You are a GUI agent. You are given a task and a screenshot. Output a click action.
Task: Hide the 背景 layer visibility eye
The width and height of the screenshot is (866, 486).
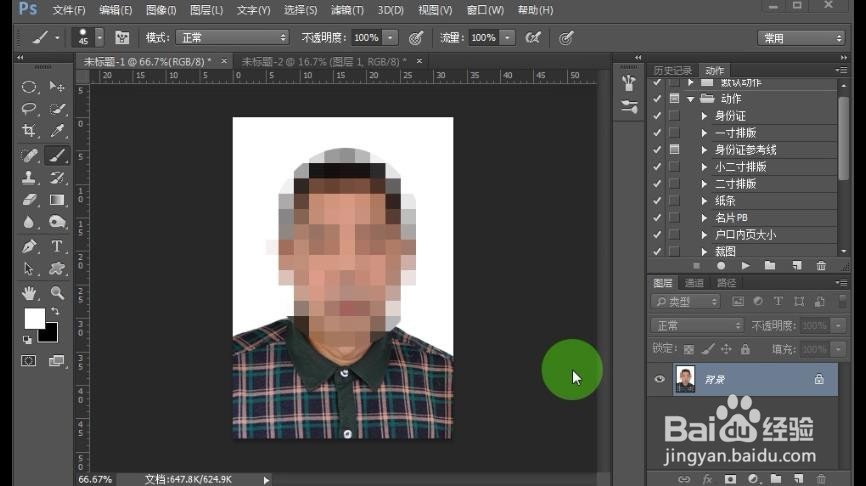point(659,379)
